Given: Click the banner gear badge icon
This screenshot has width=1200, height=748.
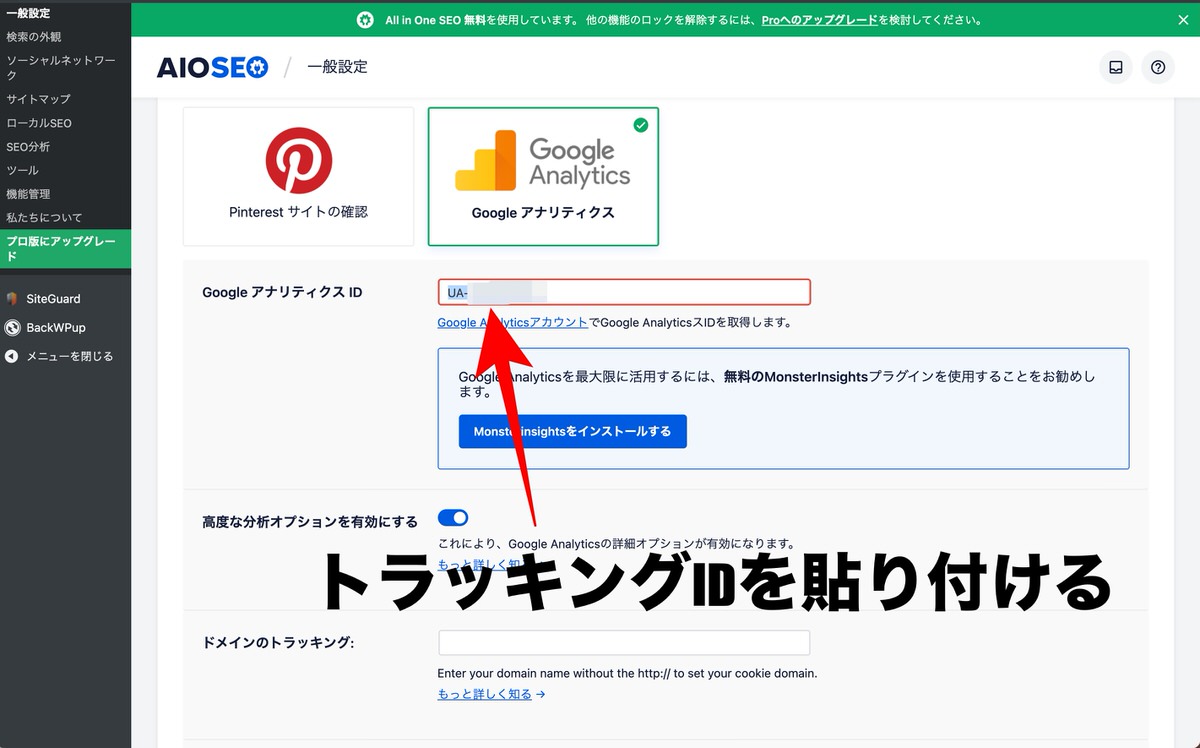Looking at the screenshot, I should pos(365,19).
